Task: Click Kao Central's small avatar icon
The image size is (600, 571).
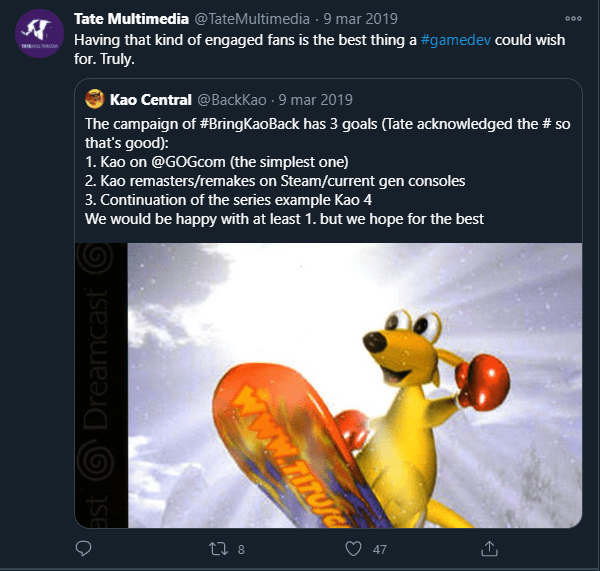Action: pyautogui.click(x=94, y=99)
